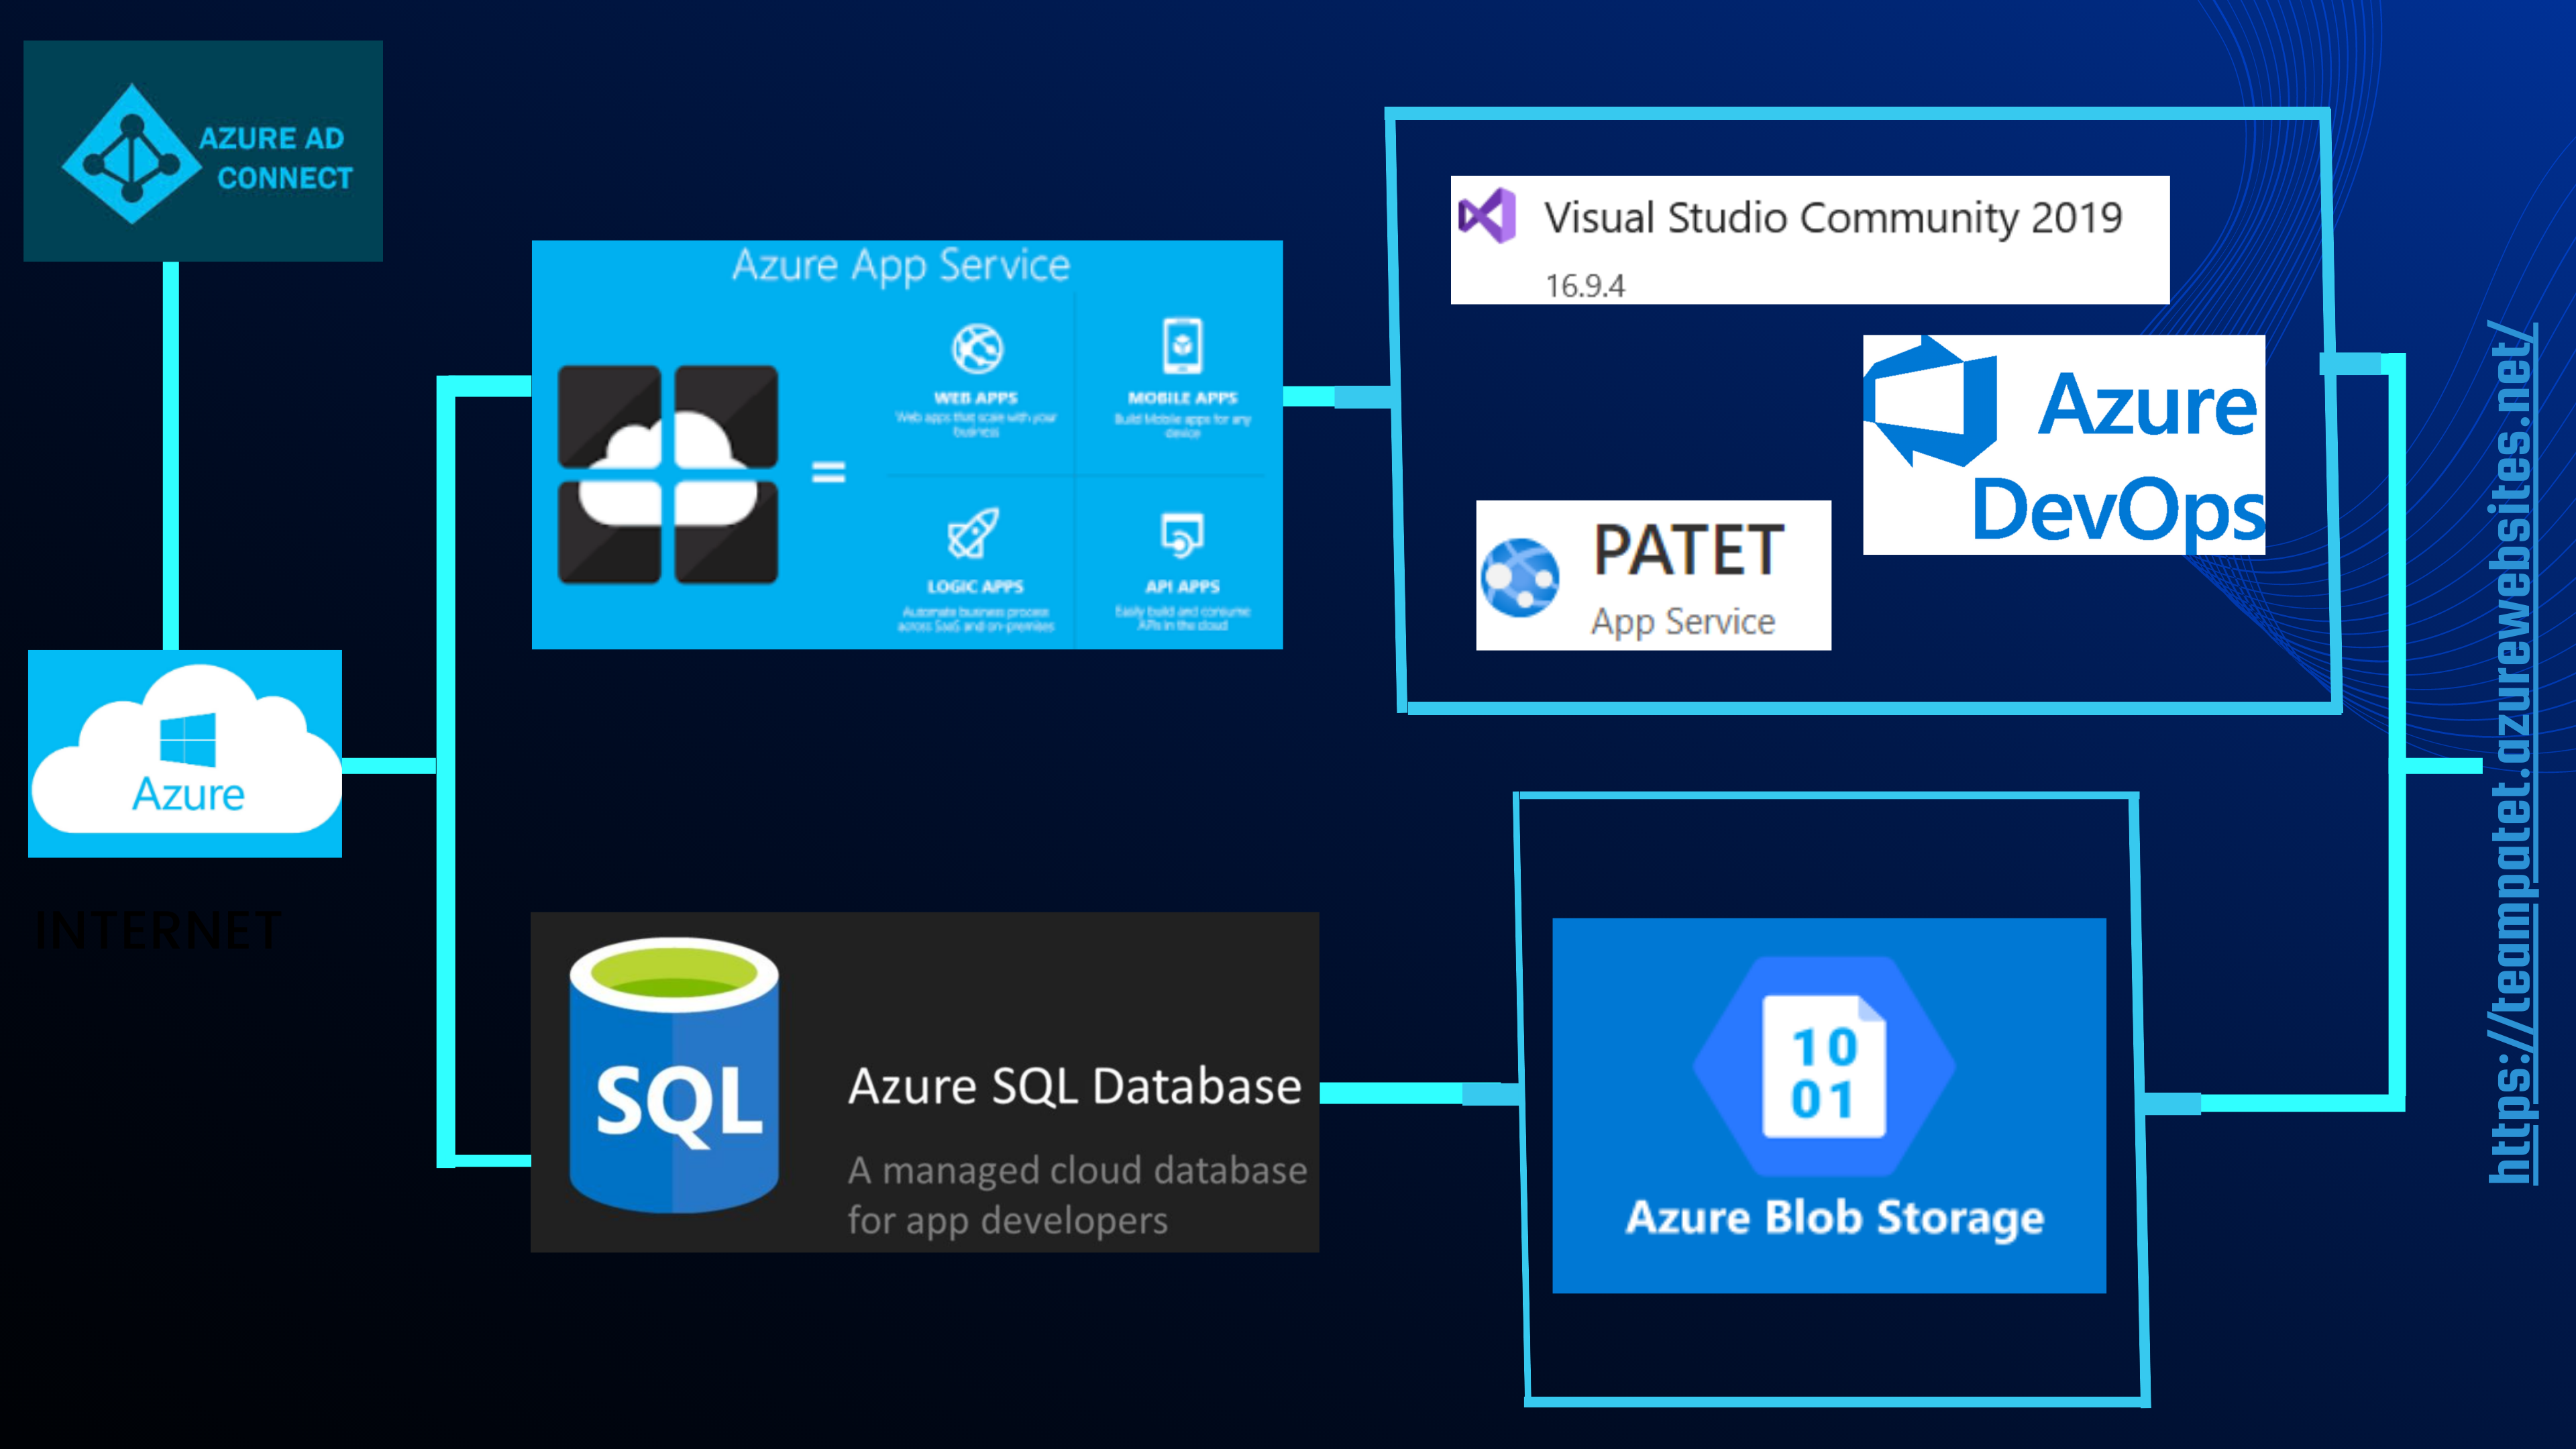Click the Mobile Apps phone icon
The height and width of the screenshot is (1449, 2576).
[x=1182, y=346]
